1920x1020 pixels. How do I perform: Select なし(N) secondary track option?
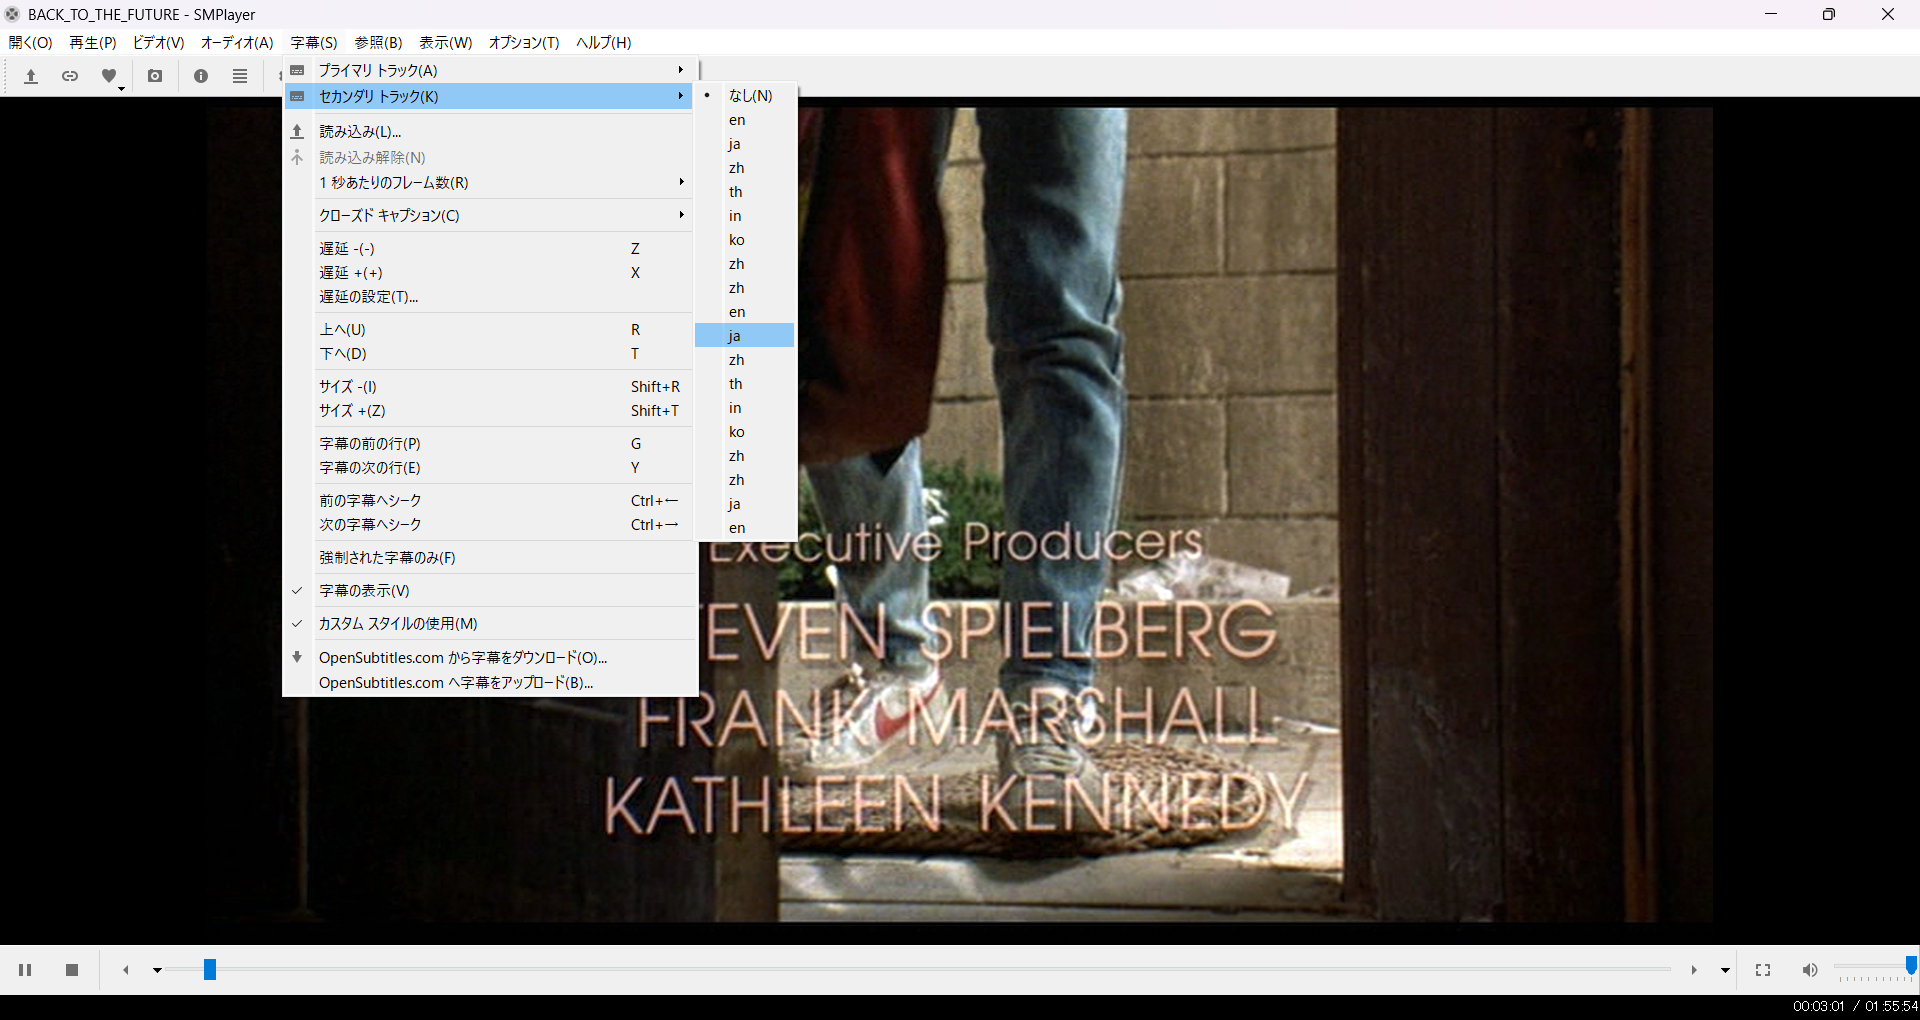(x=750, y=96)
